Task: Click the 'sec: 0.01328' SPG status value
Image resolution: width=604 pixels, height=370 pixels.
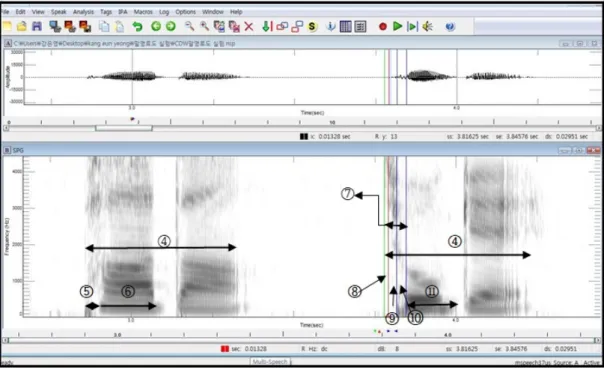Action: (x=249, y=349)
